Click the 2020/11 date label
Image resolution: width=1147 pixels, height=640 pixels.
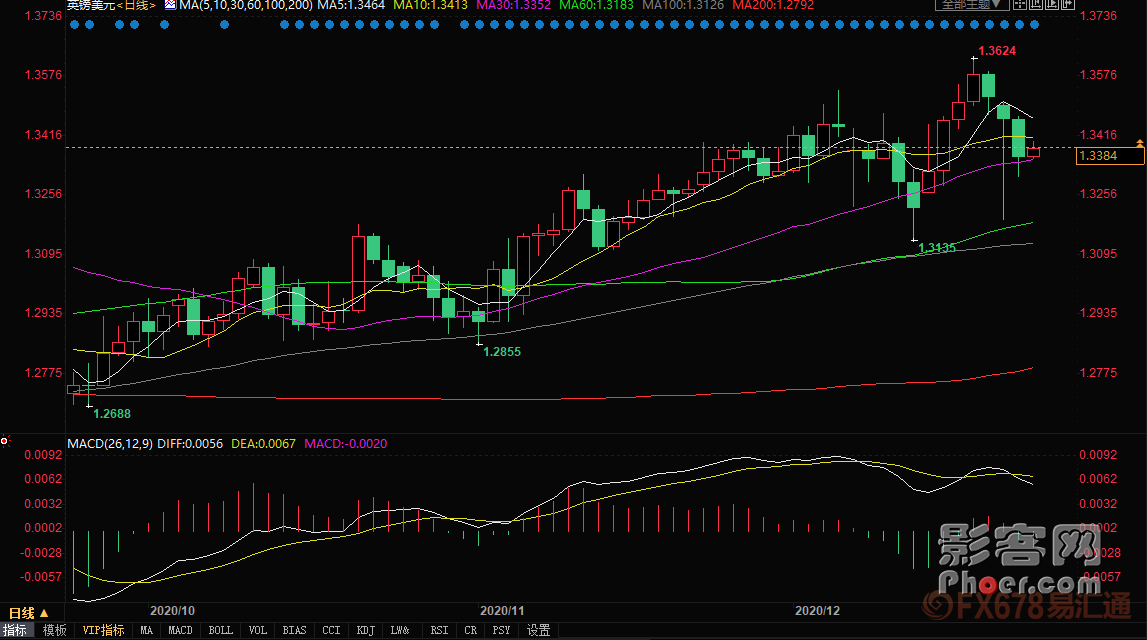coord(502,611)
